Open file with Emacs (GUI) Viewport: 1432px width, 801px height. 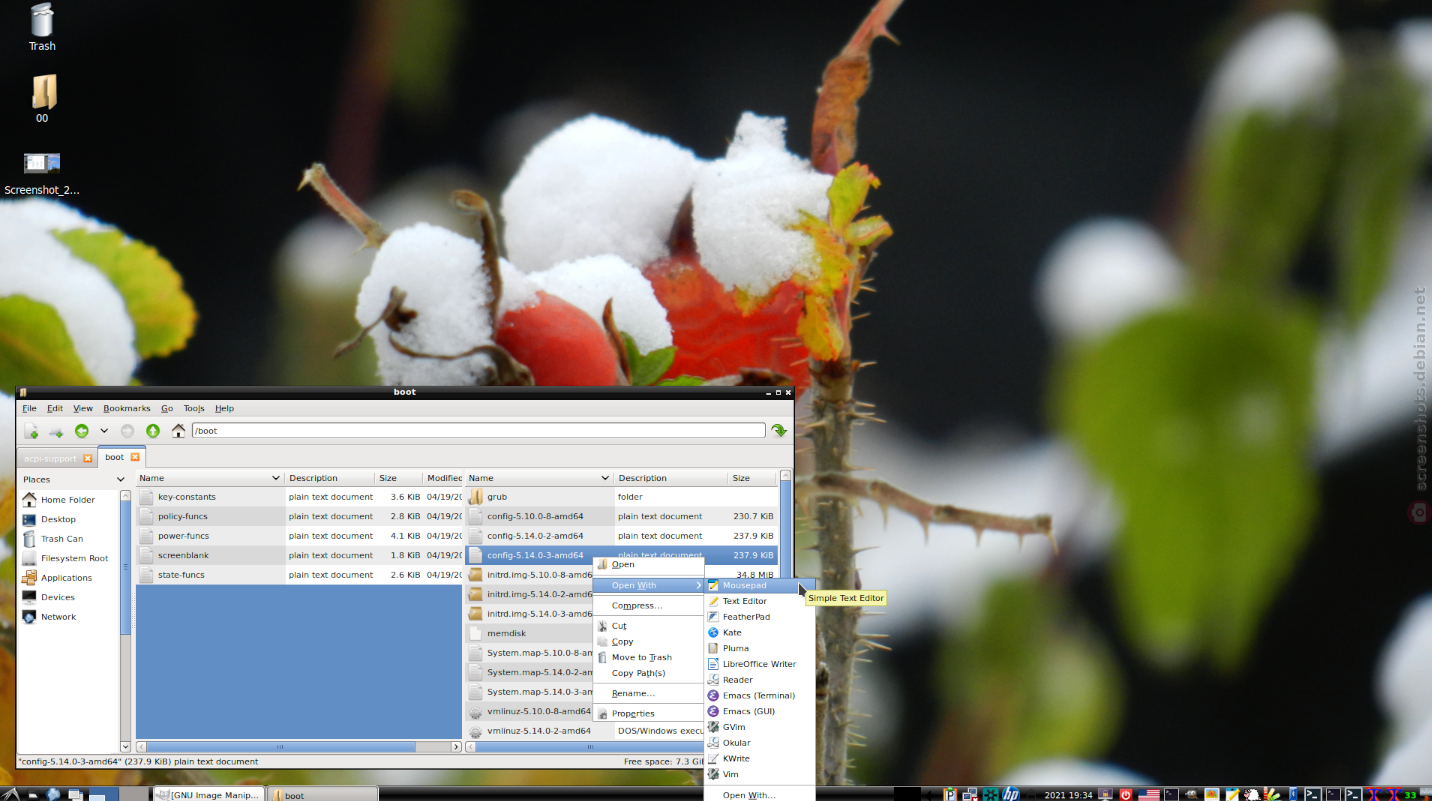point(759,712)
